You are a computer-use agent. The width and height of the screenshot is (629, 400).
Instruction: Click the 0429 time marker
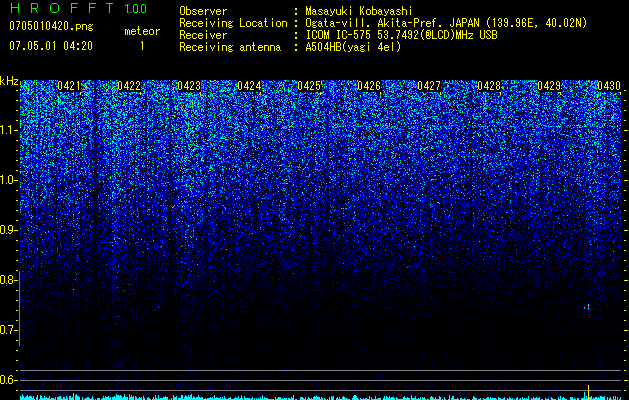pos(549,86)
